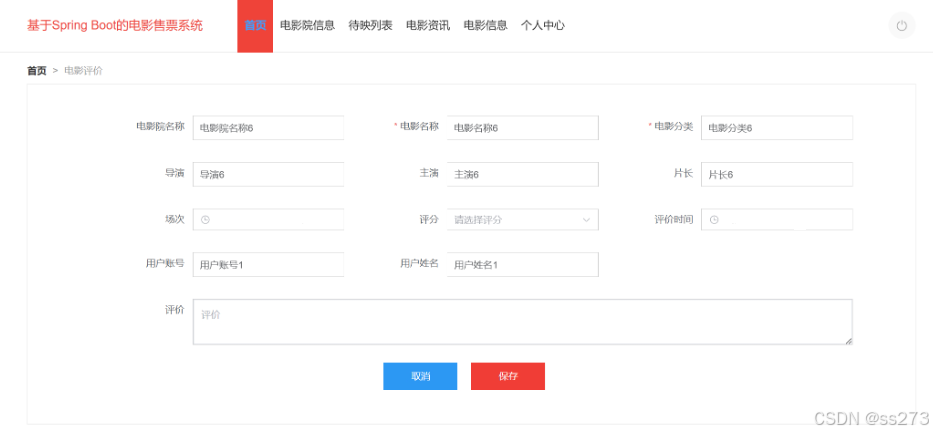Focus the 电影院名称 input field
This screenshot has height=434, width=933.
click(268, 127)
